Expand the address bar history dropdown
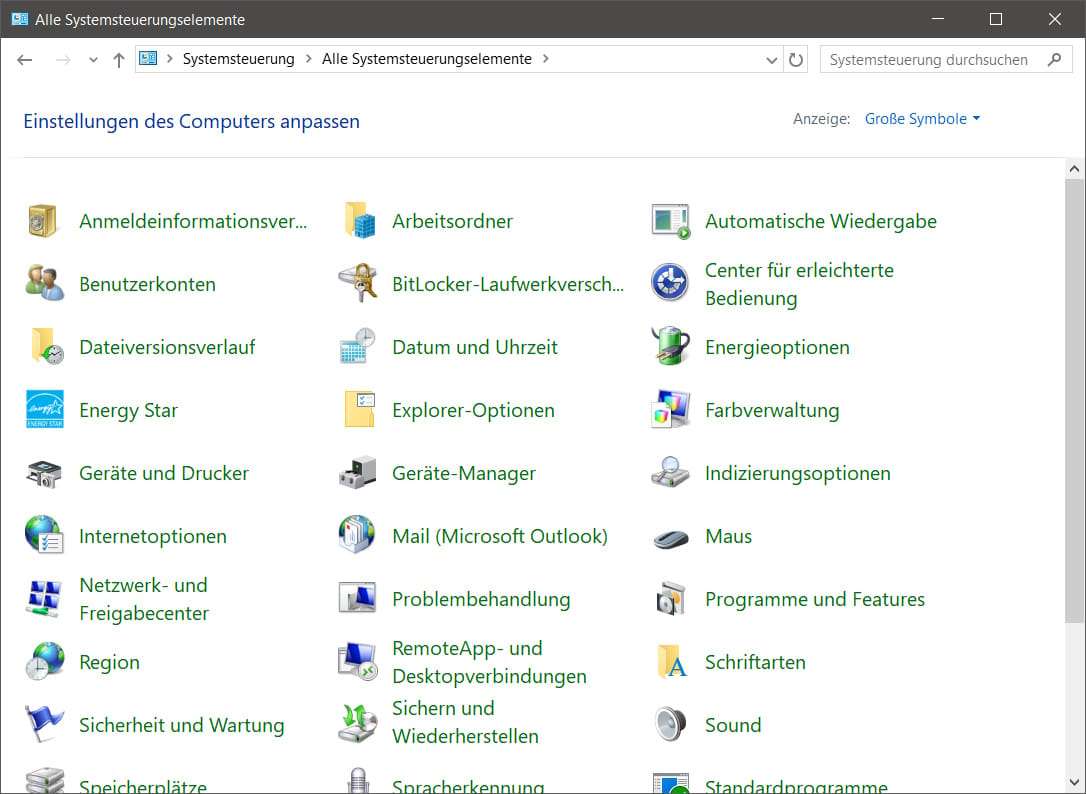Viewport: 1086px width, 794px height. click(x=771, y=60)
